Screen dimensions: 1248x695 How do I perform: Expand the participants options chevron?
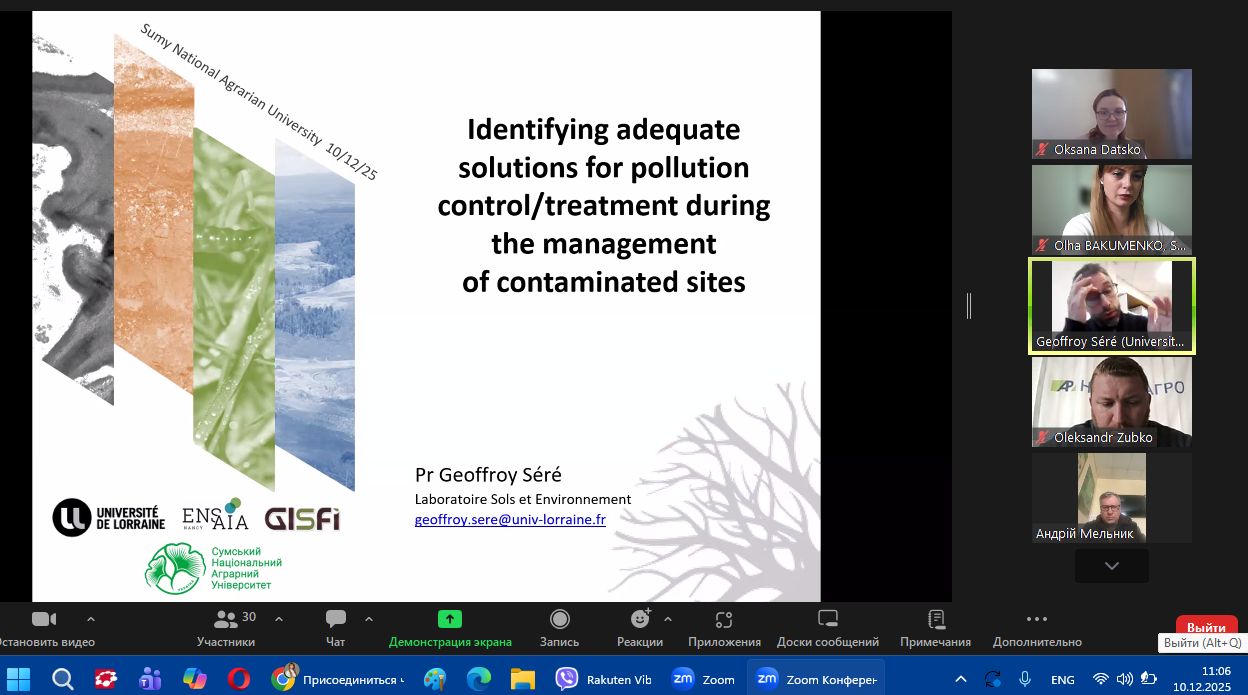(x=279, y=619)
